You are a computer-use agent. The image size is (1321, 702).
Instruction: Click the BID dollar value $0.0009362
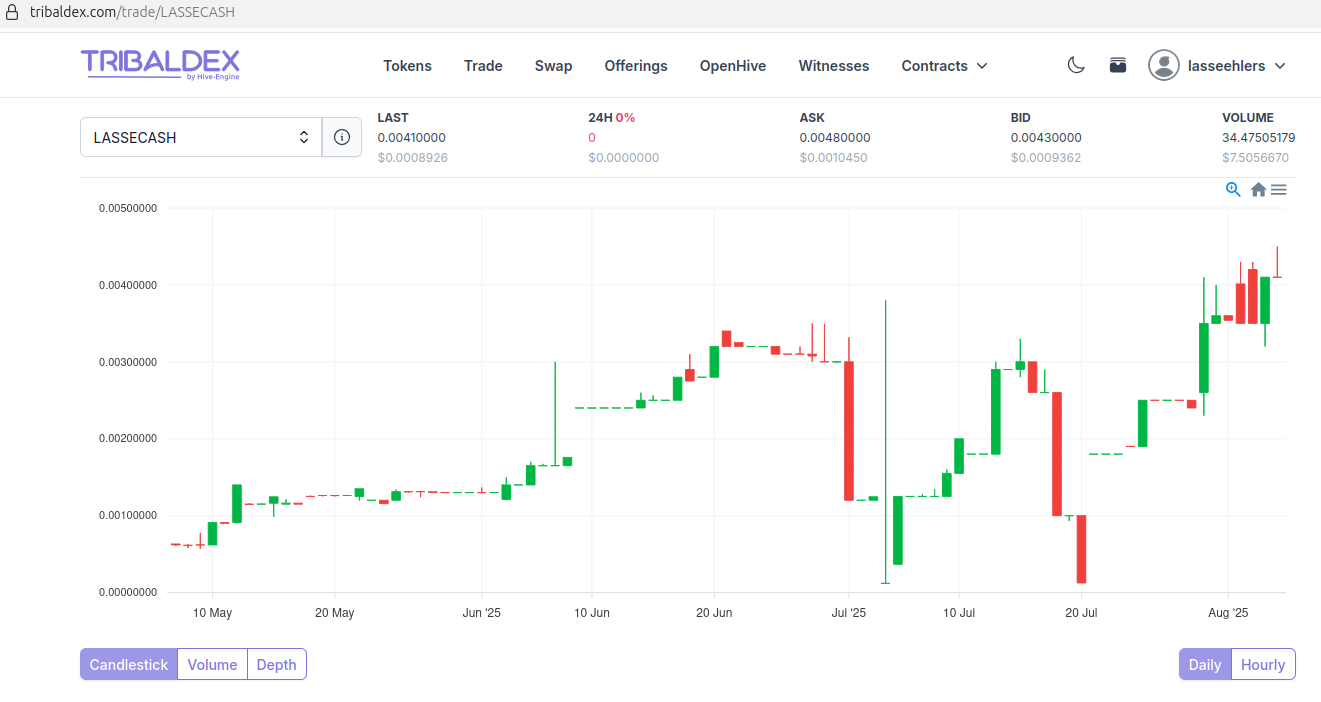coord(1046,158)
